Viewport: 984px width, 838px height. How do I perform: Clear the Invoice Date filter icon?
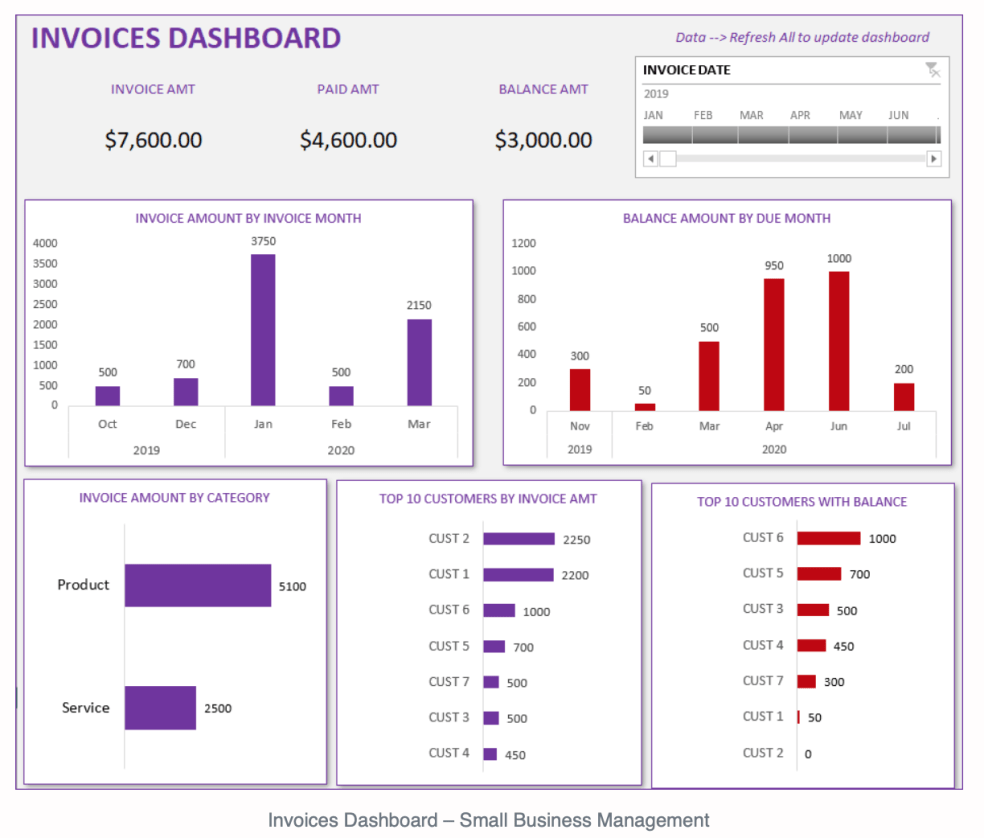pyautogui.click(x=933, y=69)
